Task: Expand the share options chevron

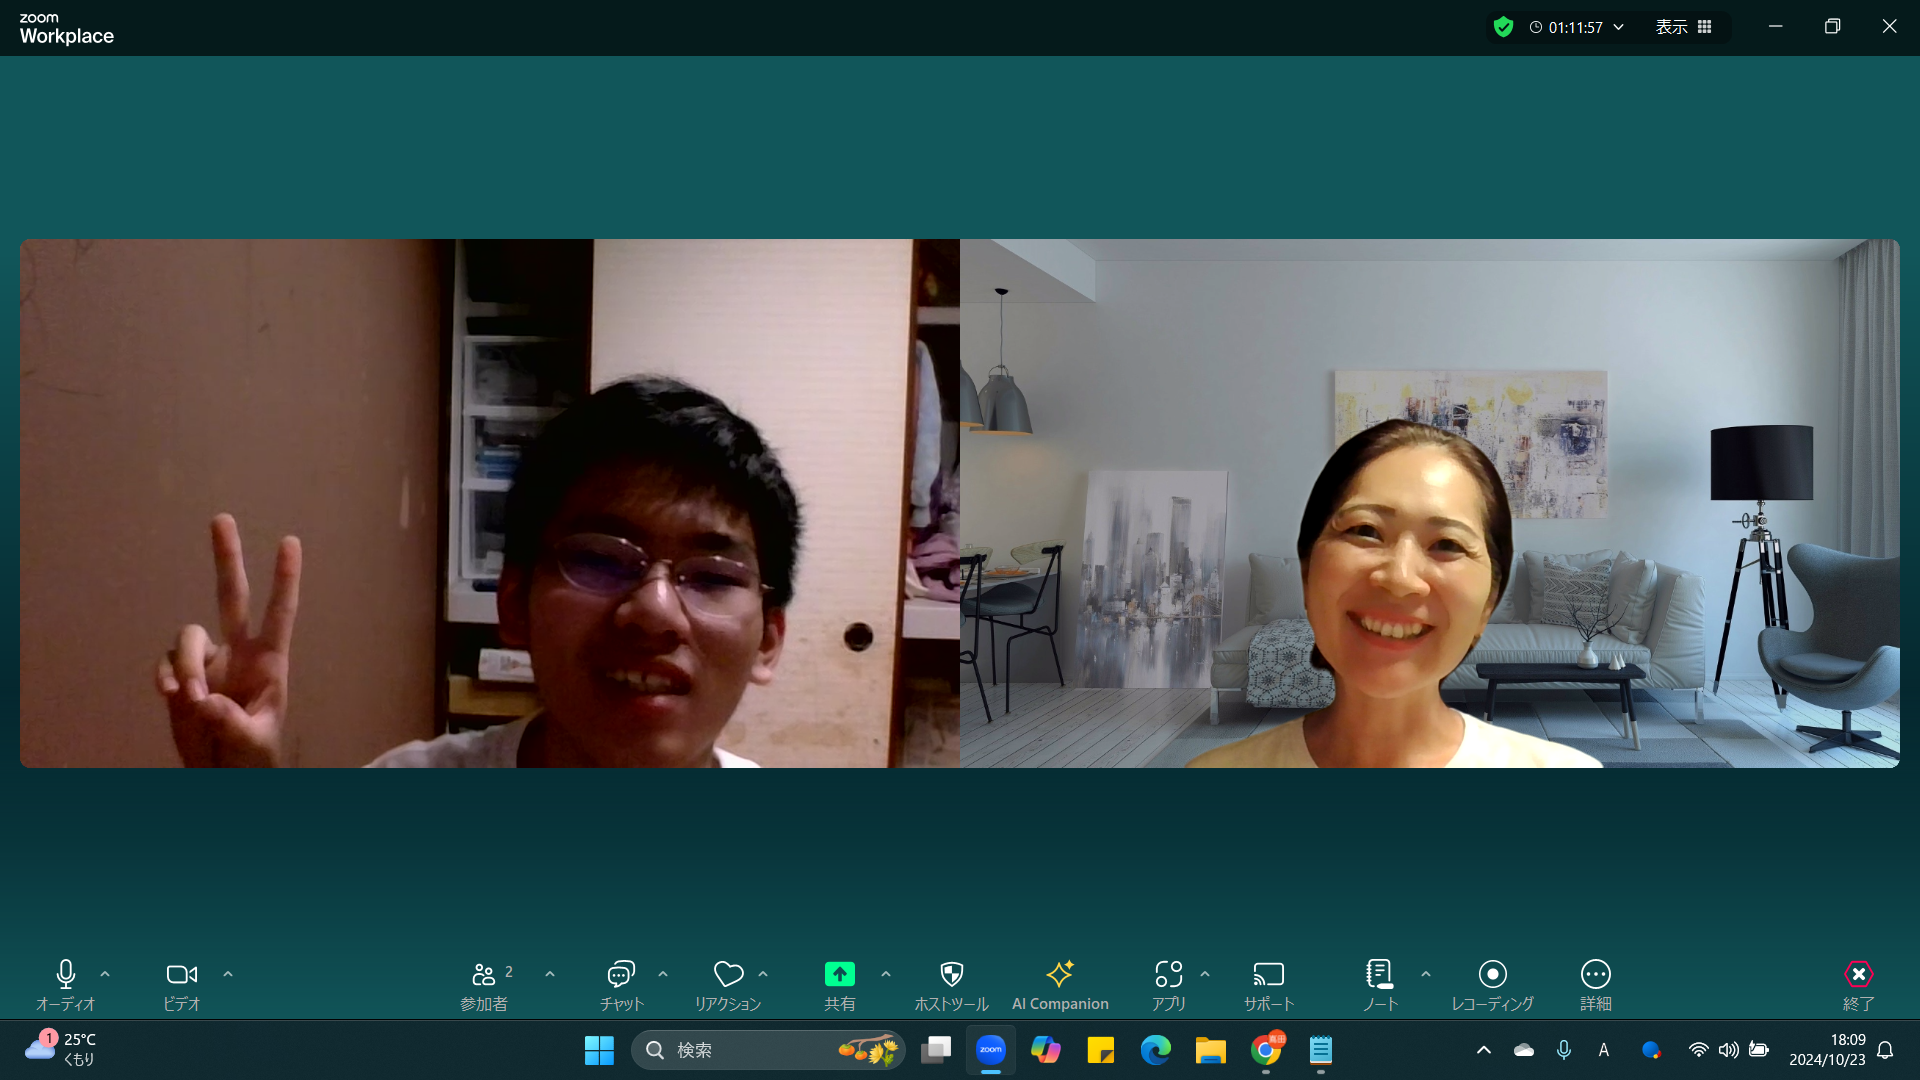Action: coord(886,974)
